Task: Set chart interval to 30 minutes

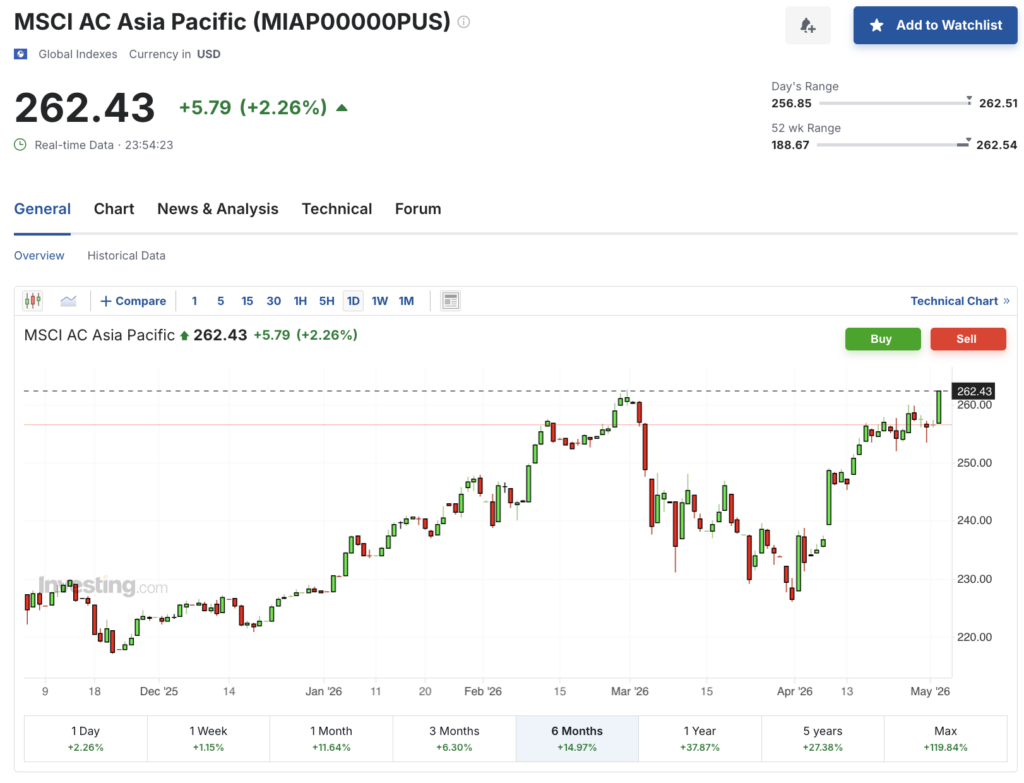Action: (274, 301)
